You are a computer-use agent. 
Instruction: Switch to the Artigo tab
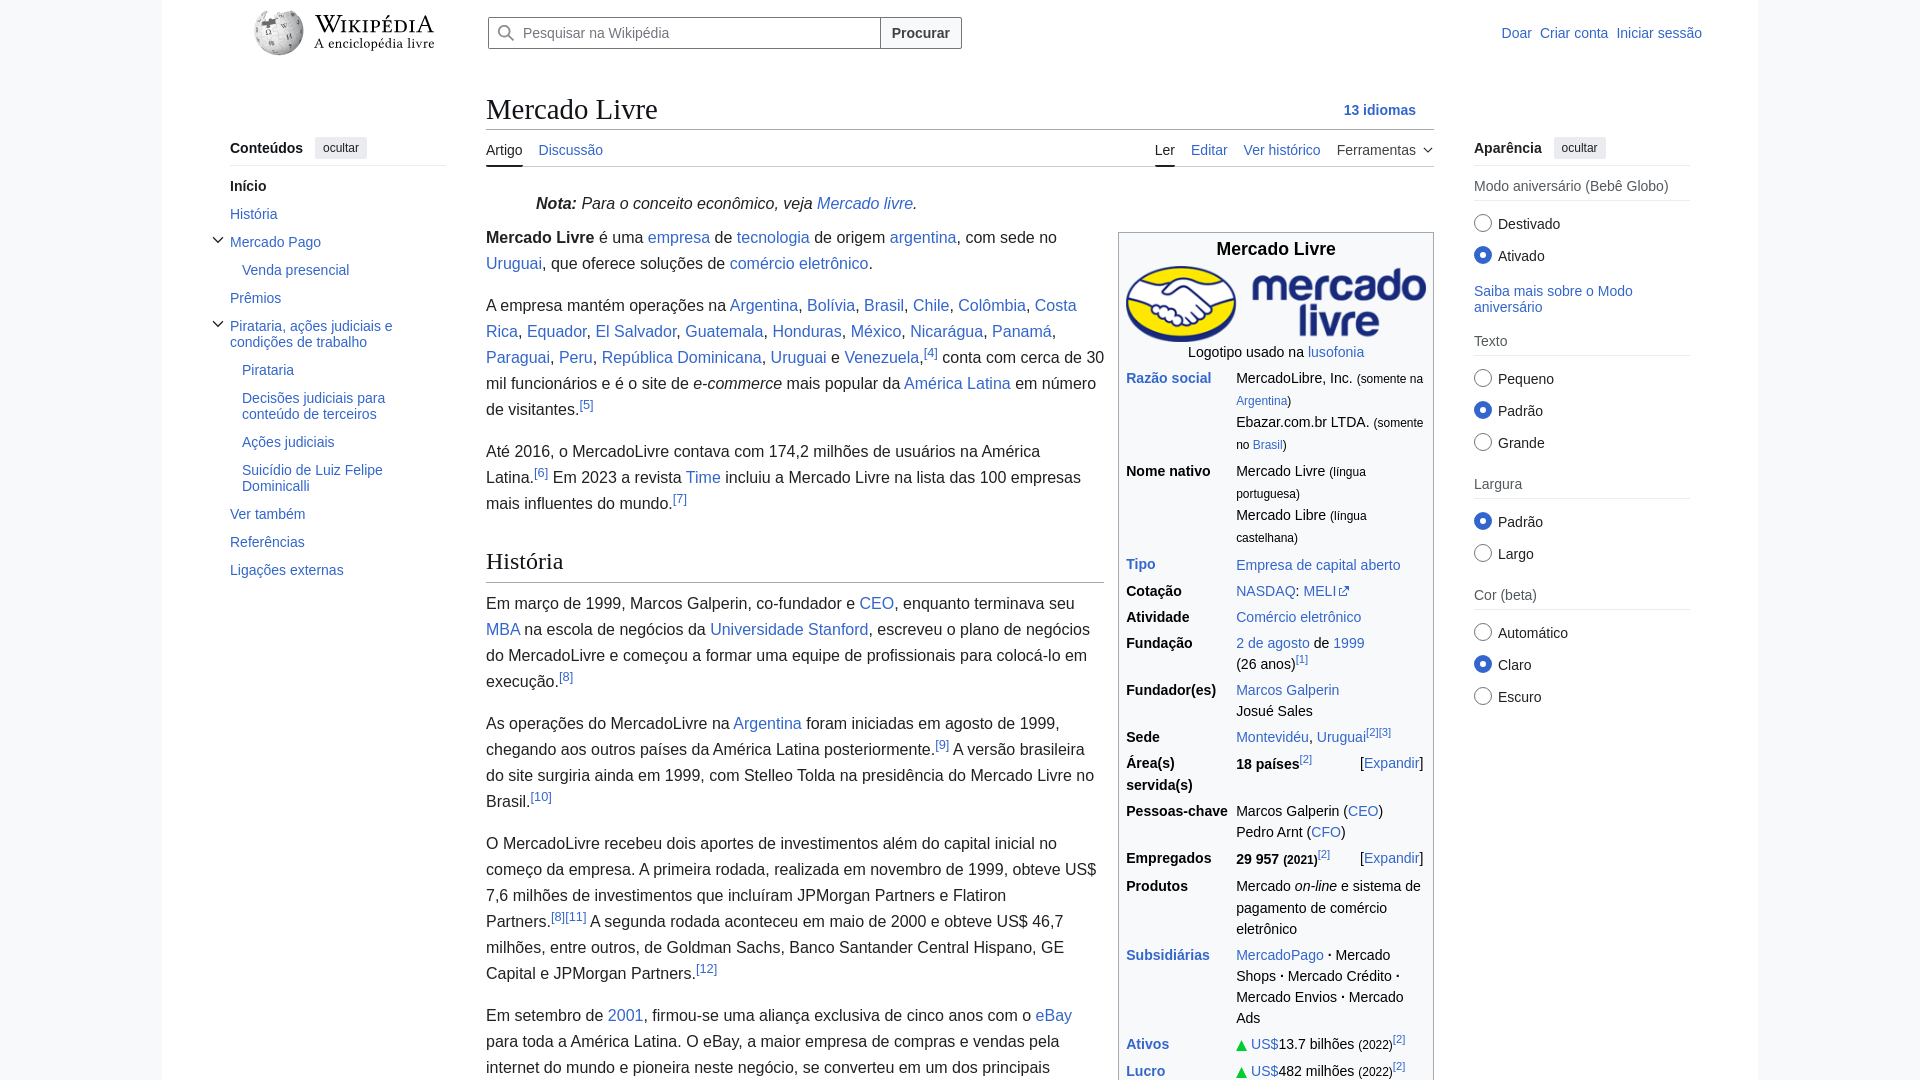[504, 150]
